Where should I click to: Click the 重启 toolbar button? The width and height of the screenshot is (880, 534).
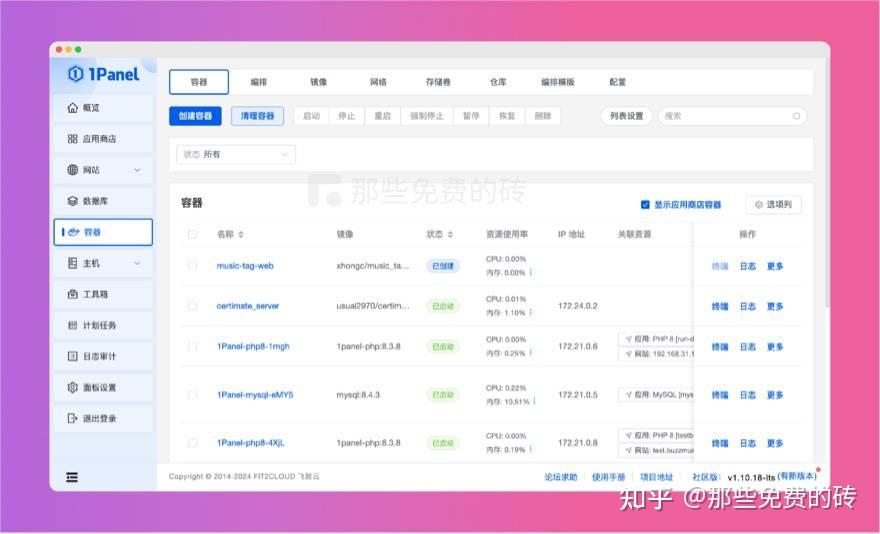(x=383, y=116)
